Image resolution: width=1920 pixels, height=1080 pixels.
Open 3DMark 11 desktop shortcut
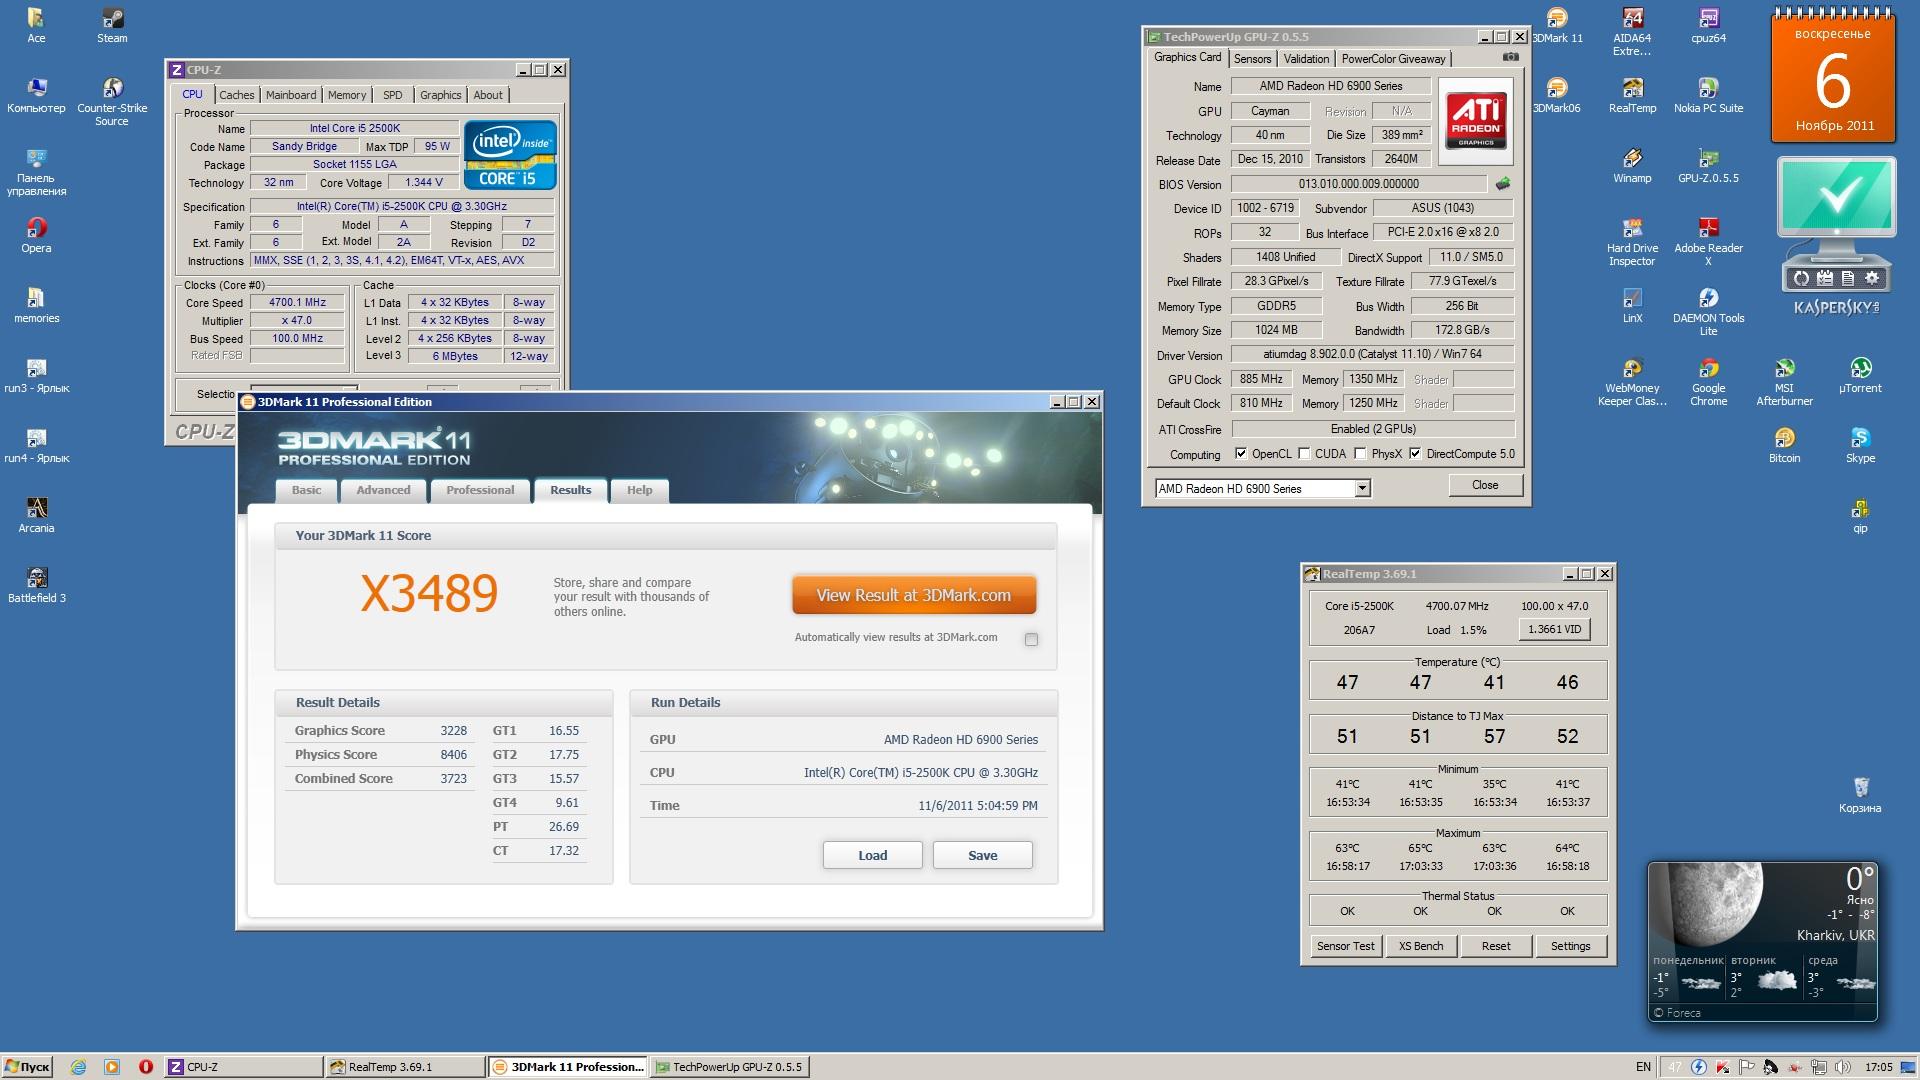[x=1557, y=25]
